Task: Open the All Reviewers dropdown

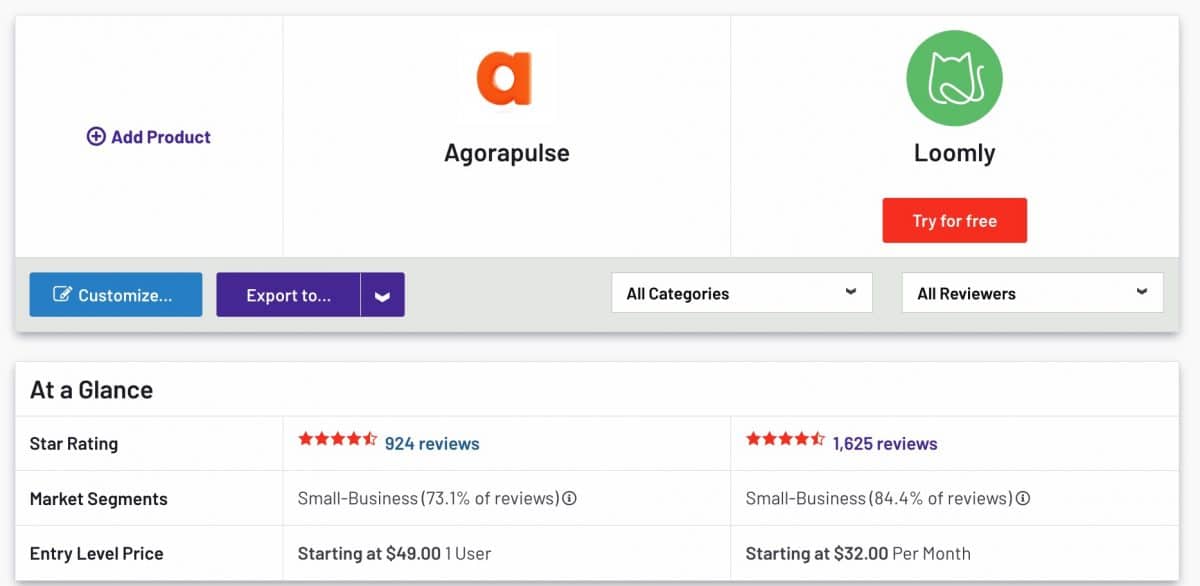Action: coord(1032,293)
